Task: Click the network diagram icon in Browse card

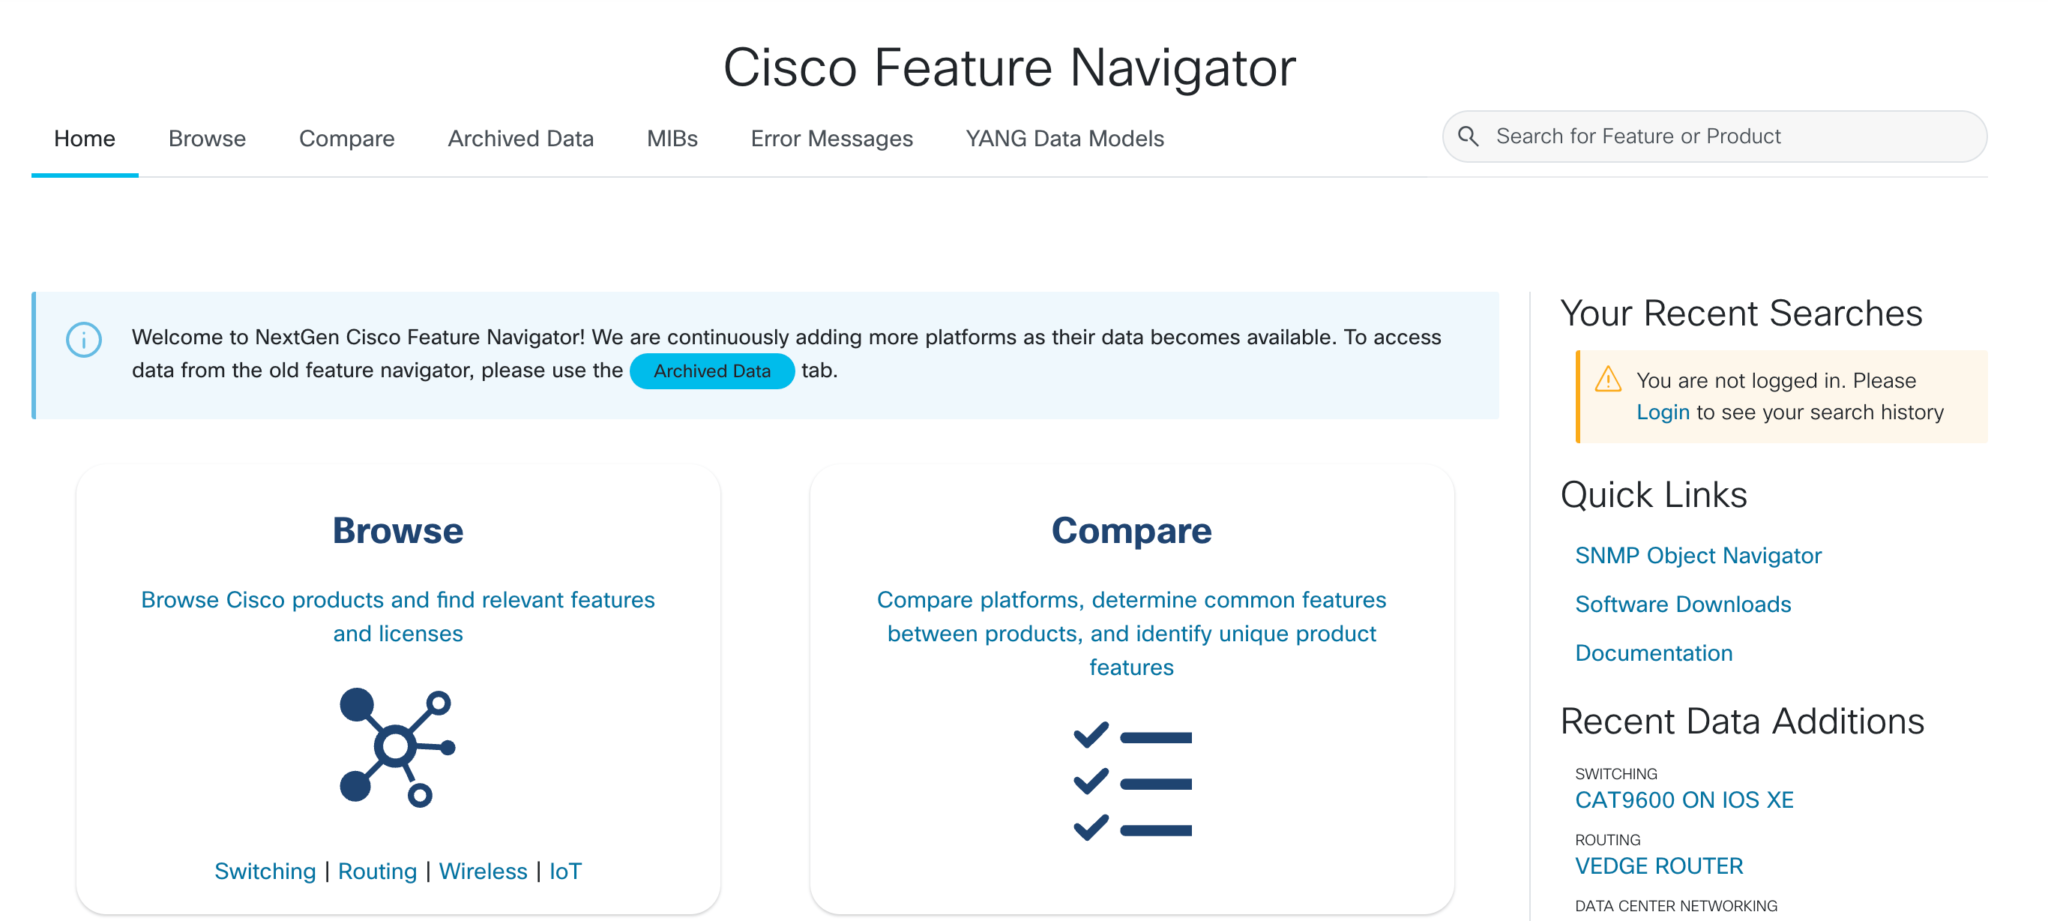Action: point(396,748)
